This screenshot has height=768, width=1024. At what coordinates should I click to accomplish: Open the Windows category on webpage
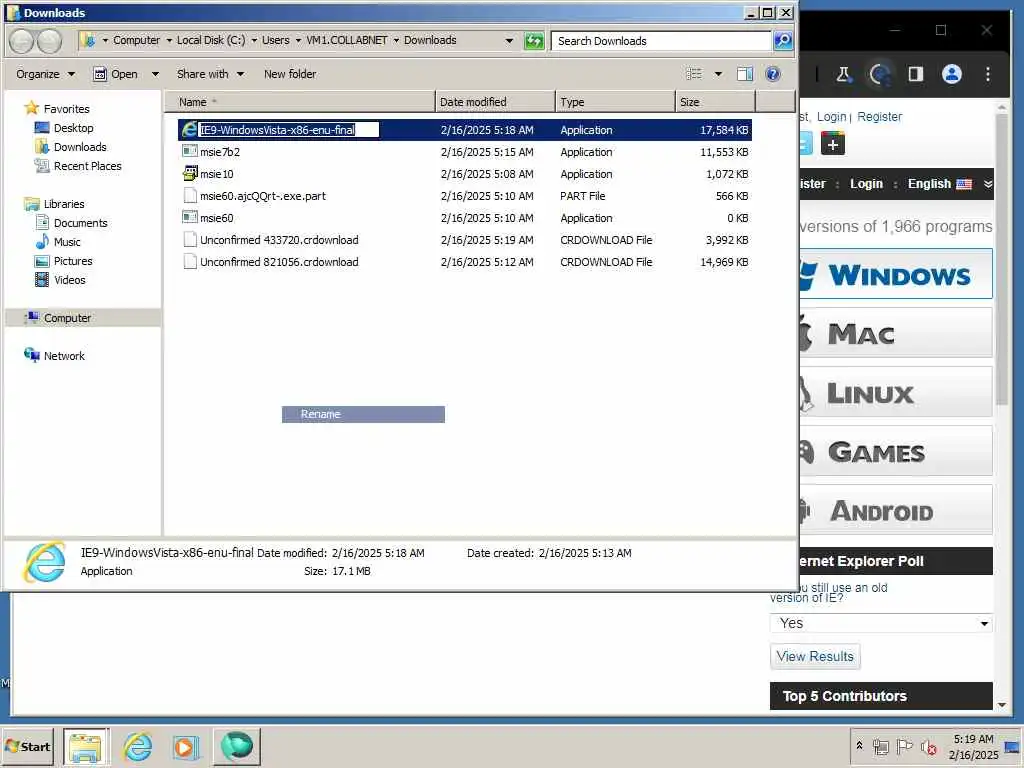895,274
